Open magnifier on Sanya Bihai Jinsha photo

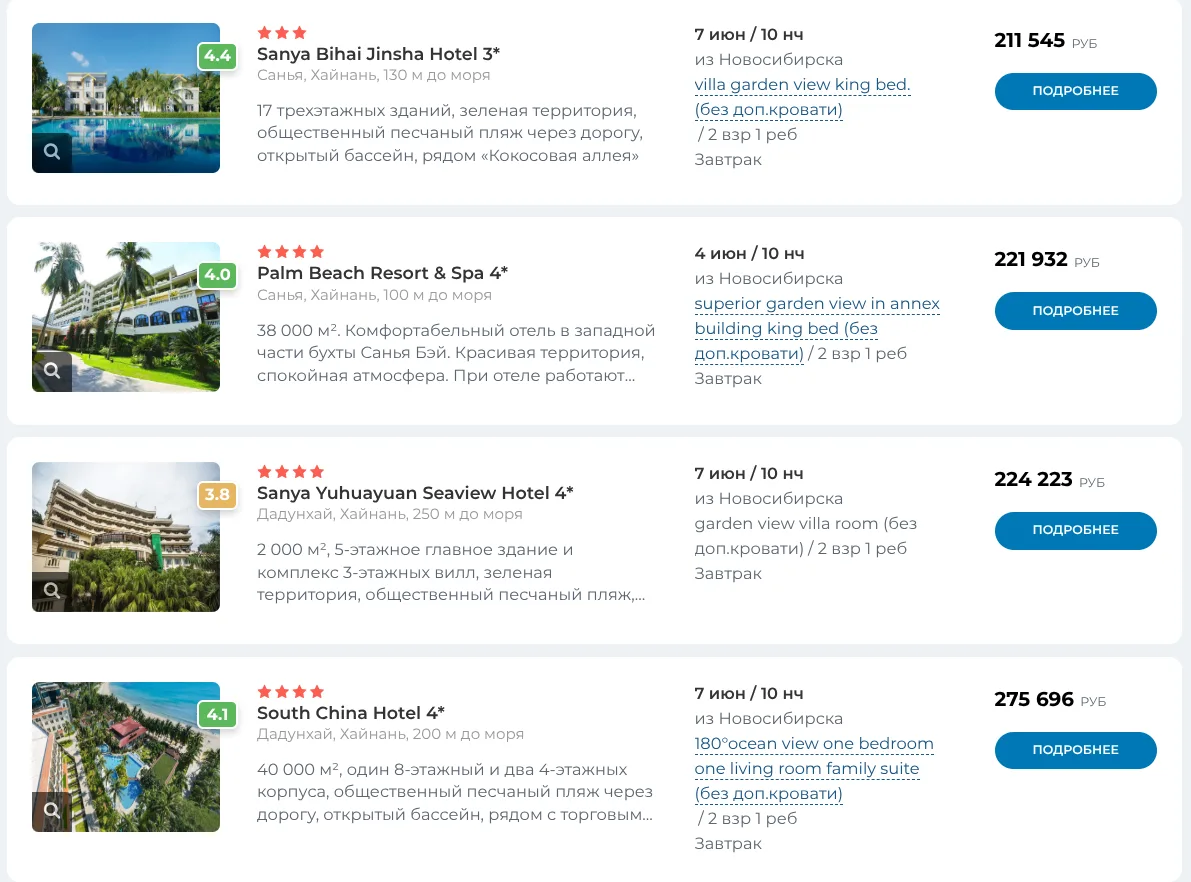[x=52, y=152]
